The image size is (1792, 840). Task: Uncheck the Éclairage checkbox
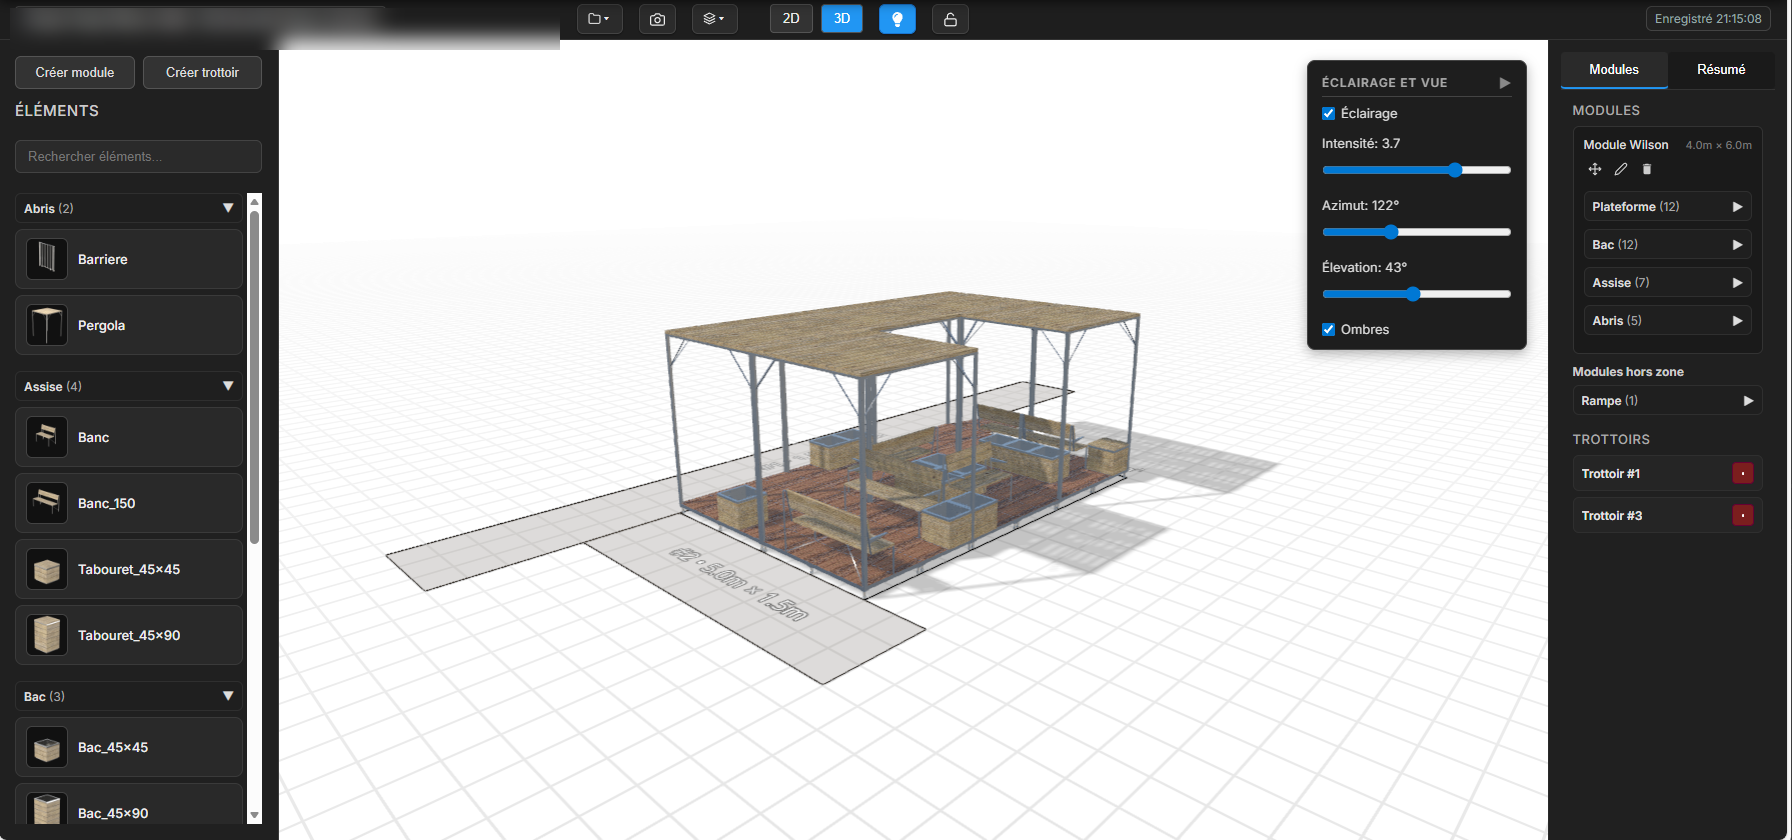click(x=1329, y=114)
